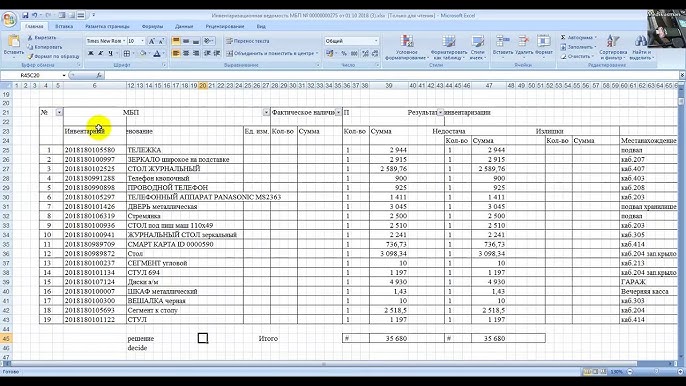The width and height of the screenshot is (686, 386).
Task: Open filter dropdown on Результаты инвентаризации header
Action: pyautogui.click(x=441, y=112)
